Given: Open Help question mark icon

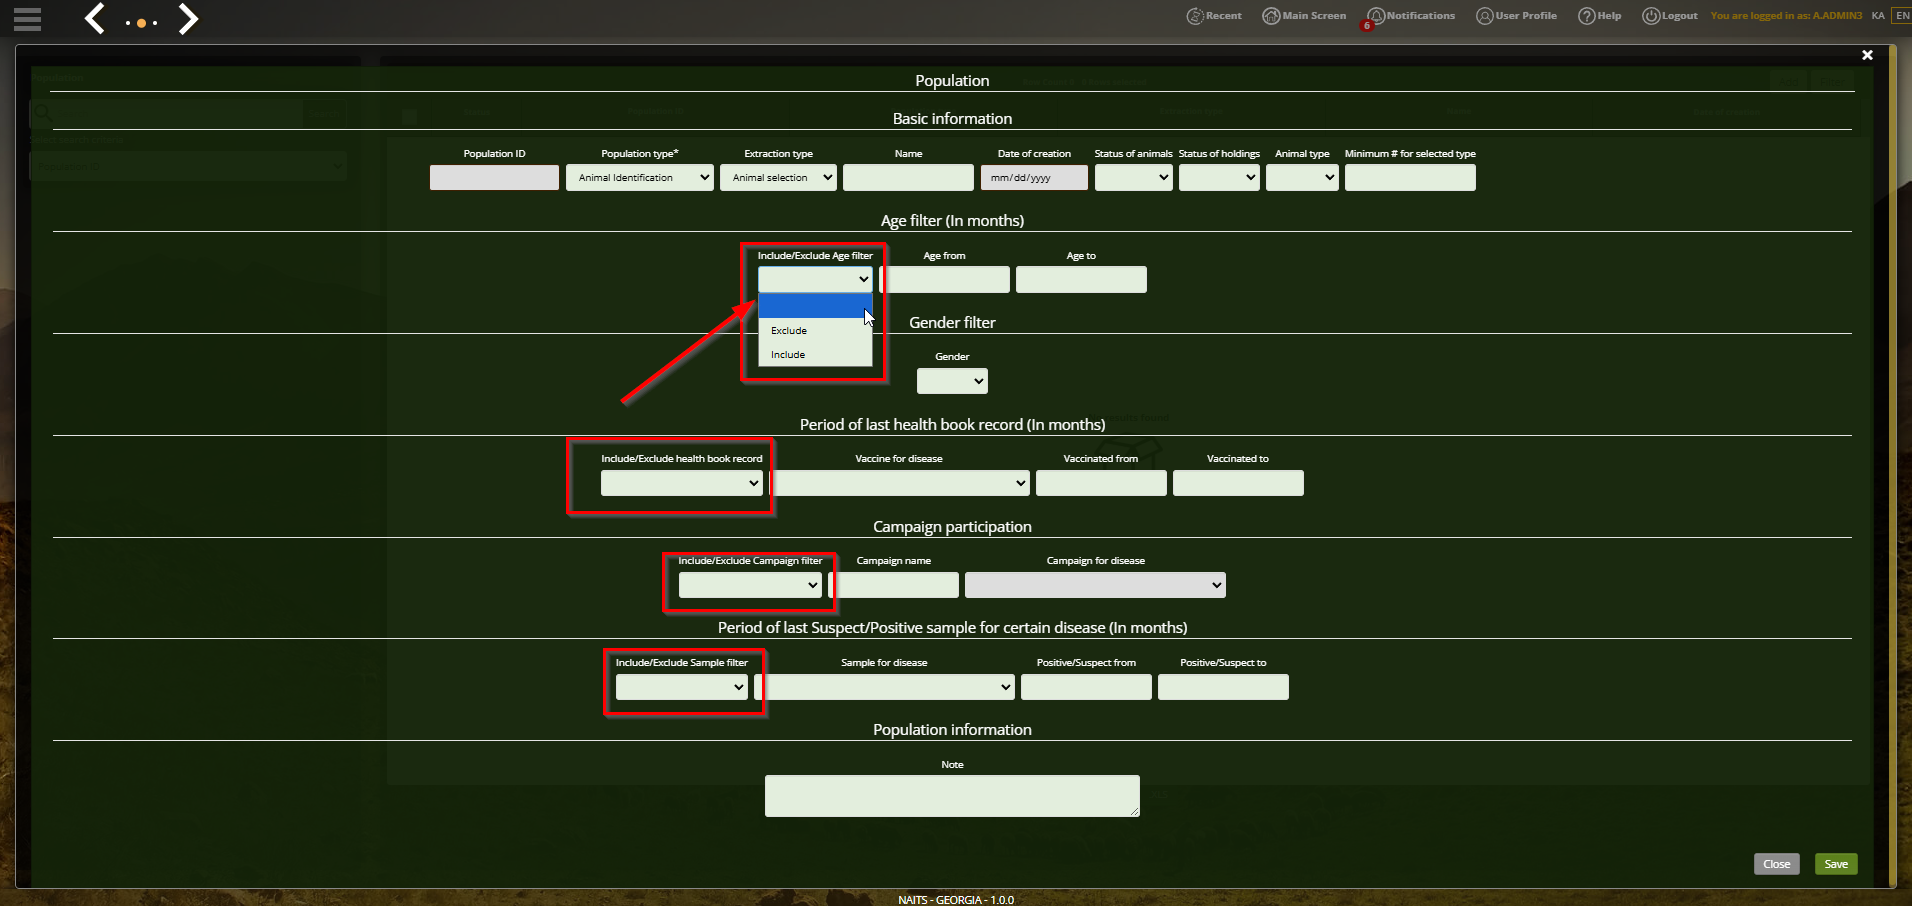Looking at the screenshot, I should point(1587,16).
